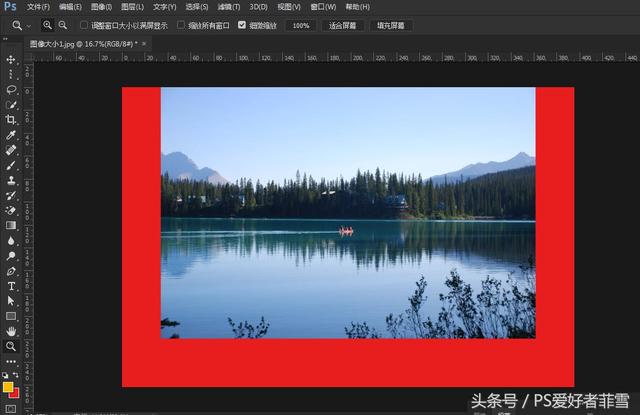Select the Brush tool
The width and height of the screenshot is (640, 415).
point(11,165)
